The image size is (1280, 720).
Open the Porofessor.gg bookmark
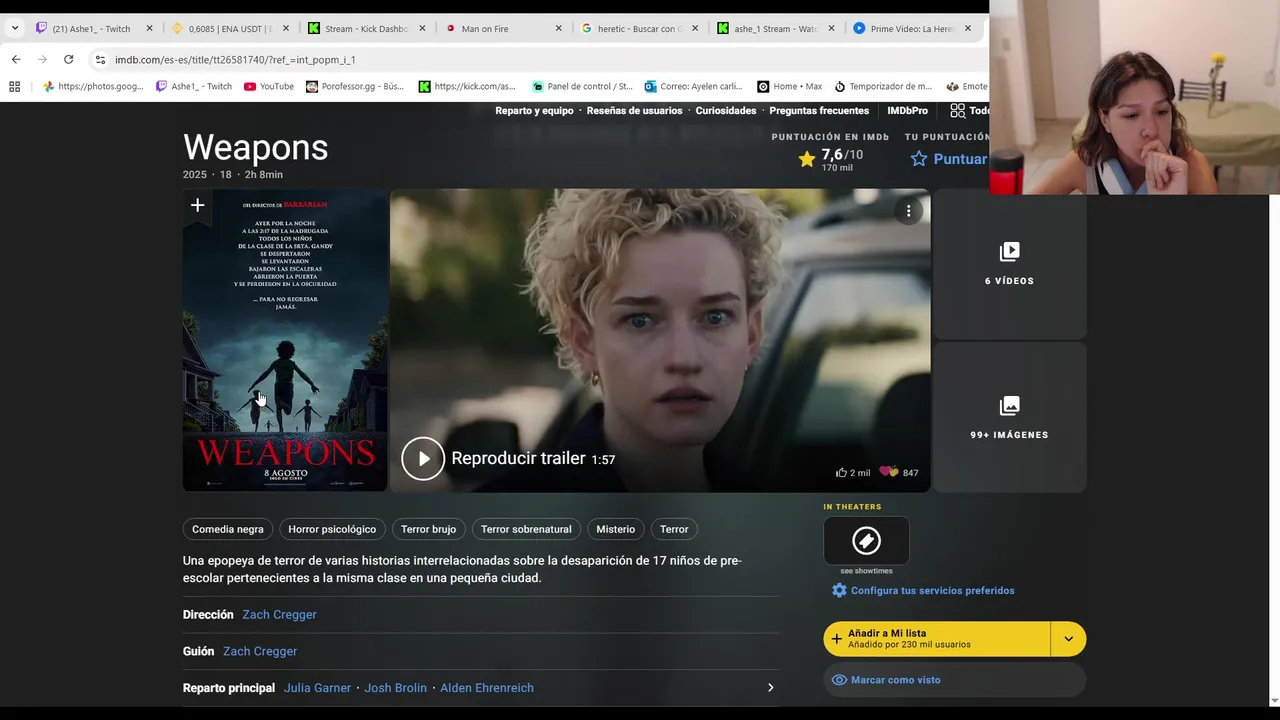click(355, 87)
